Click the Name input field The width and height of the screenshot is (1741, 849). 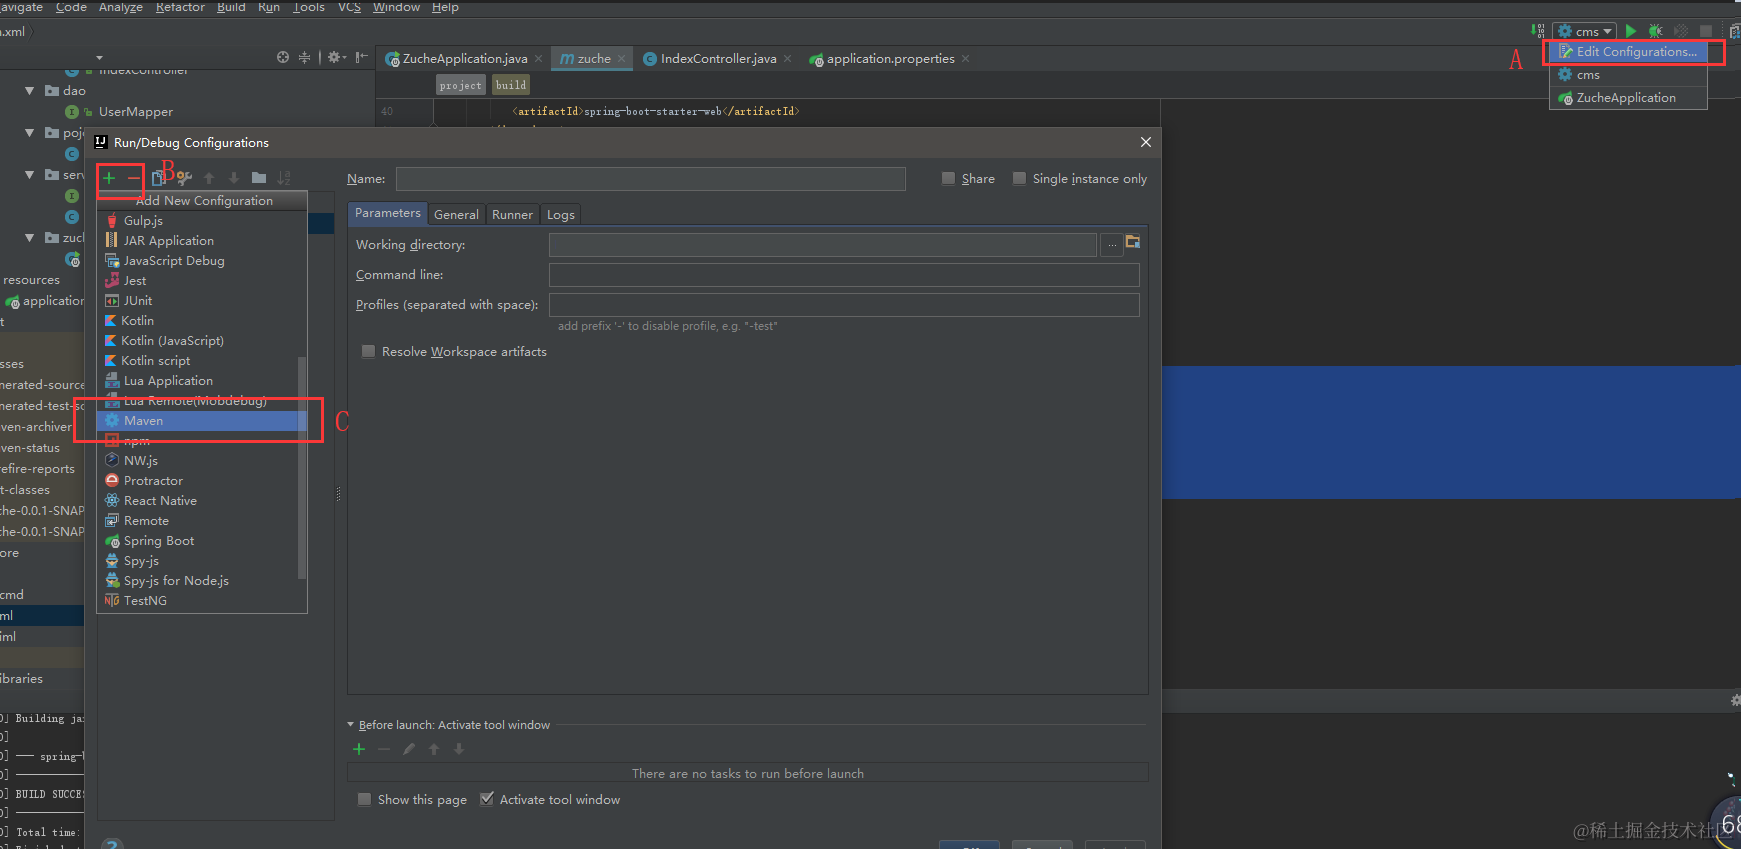point(651,179)
